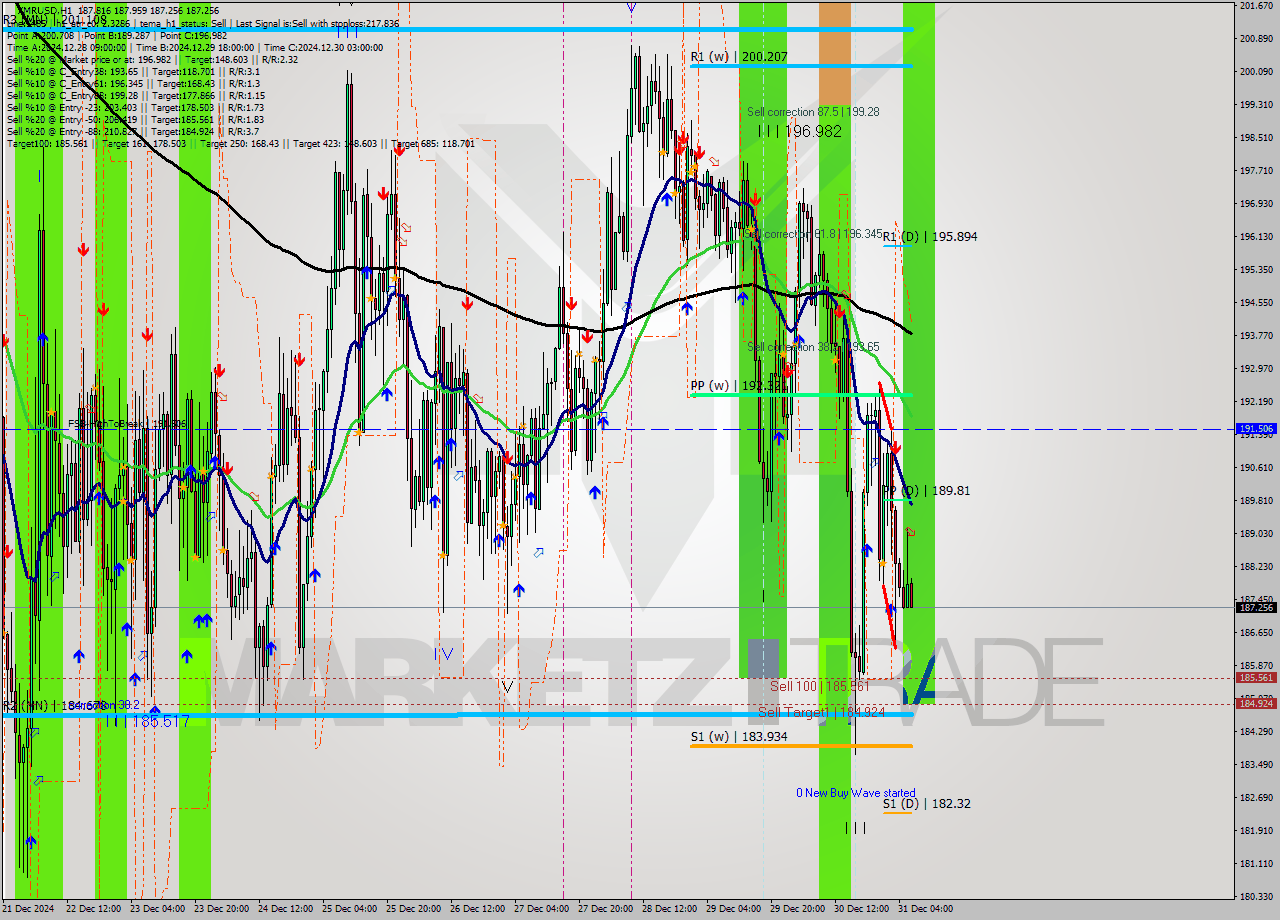Viewport: 1280px width, 920px height.
Task: Click the '31 Dec 04:00' time axis label
Action: point(925,909)
